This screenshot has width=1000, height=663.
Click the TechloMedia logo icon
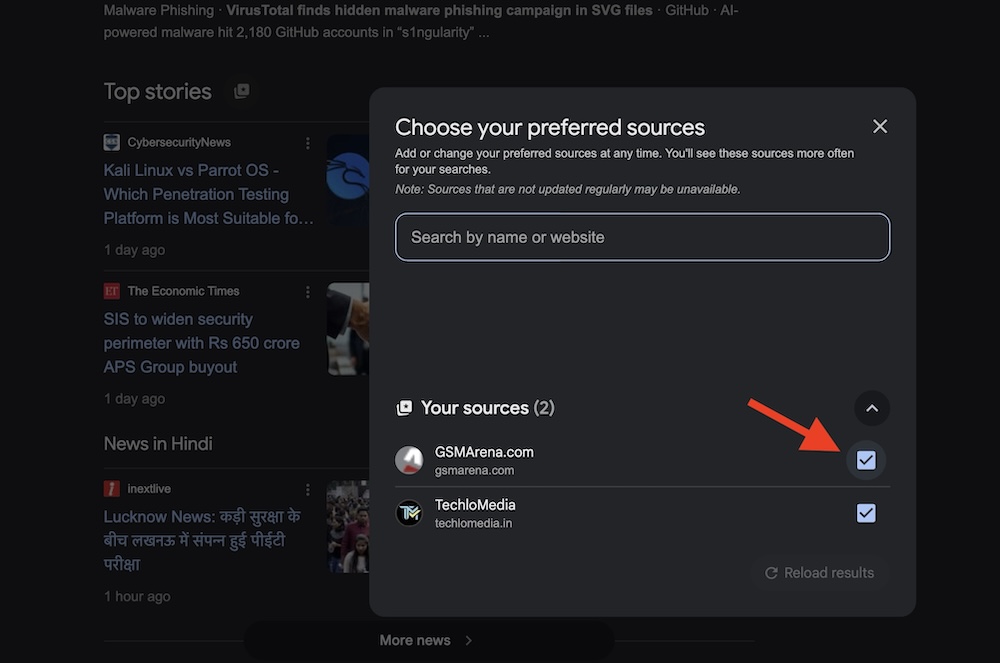(409, 513)
